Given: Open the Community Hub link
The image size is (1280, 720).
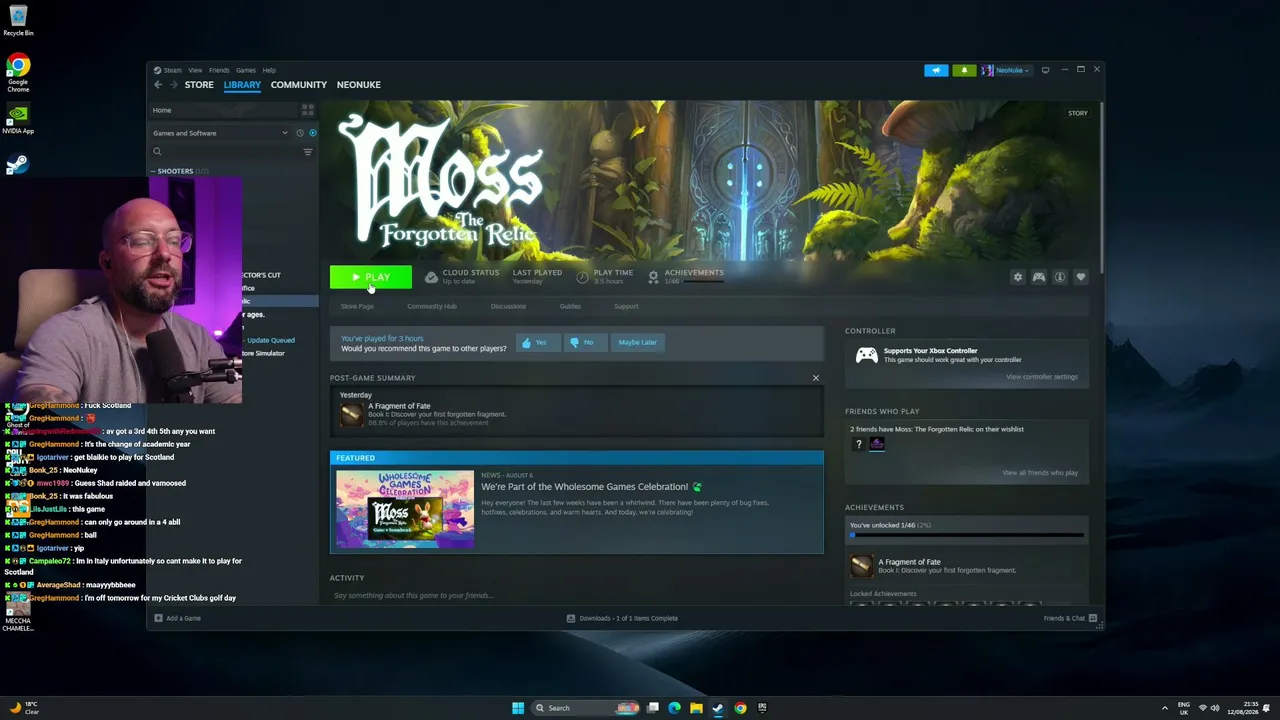Looking at the screenshot, I should click(432, 306).
